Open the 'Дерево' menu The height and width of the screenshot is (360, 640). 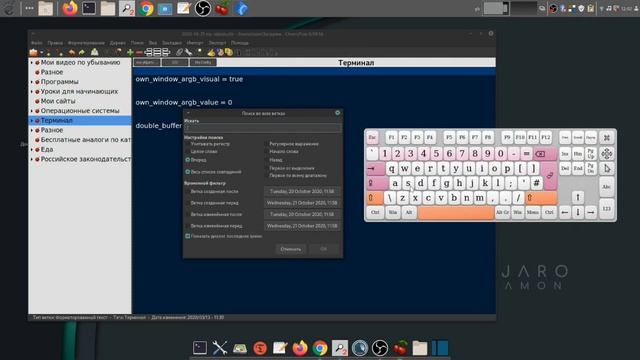118,43
